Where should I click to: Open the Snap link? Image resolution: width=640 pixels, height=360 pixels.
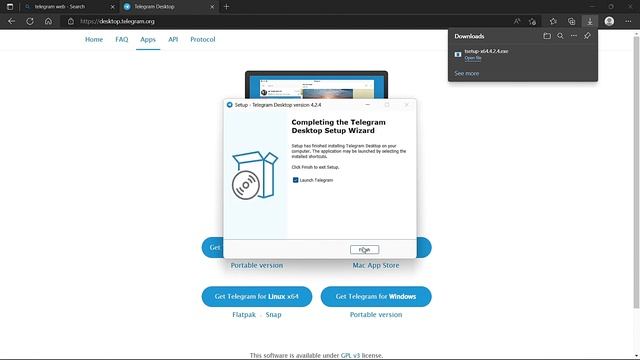click(273, 315)
